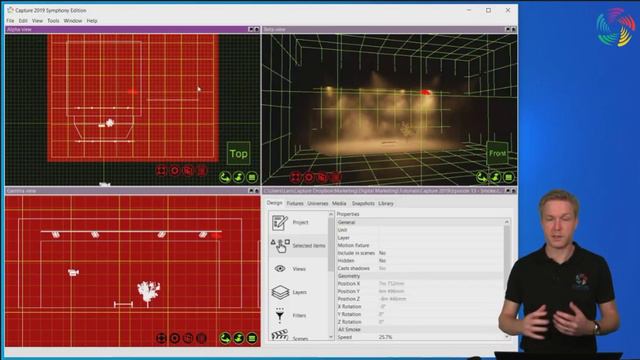
Task: Open the Filters section with the funnel icon
Action: tap(298, 316)
